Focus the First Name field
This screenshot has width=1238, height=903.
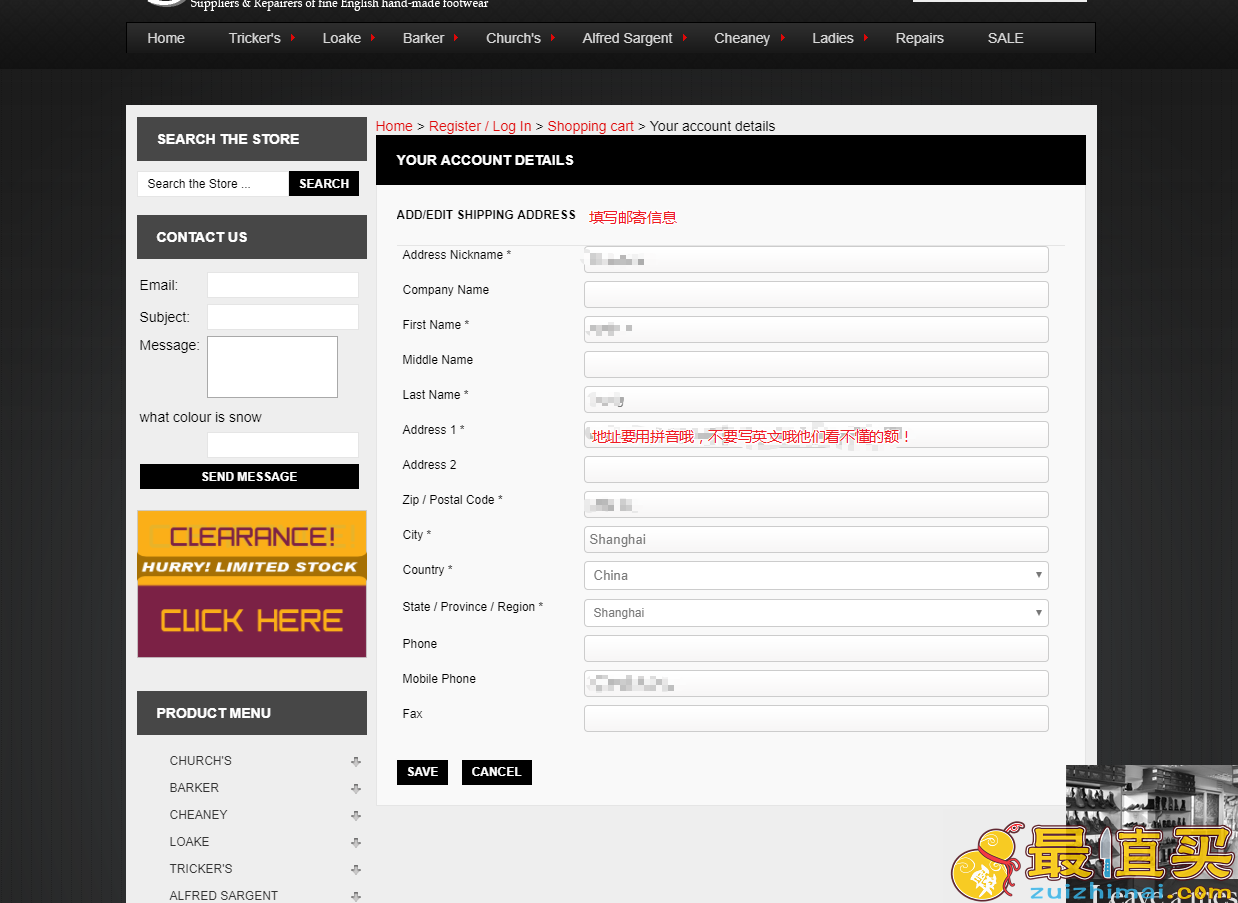click(x=816, y=330)
